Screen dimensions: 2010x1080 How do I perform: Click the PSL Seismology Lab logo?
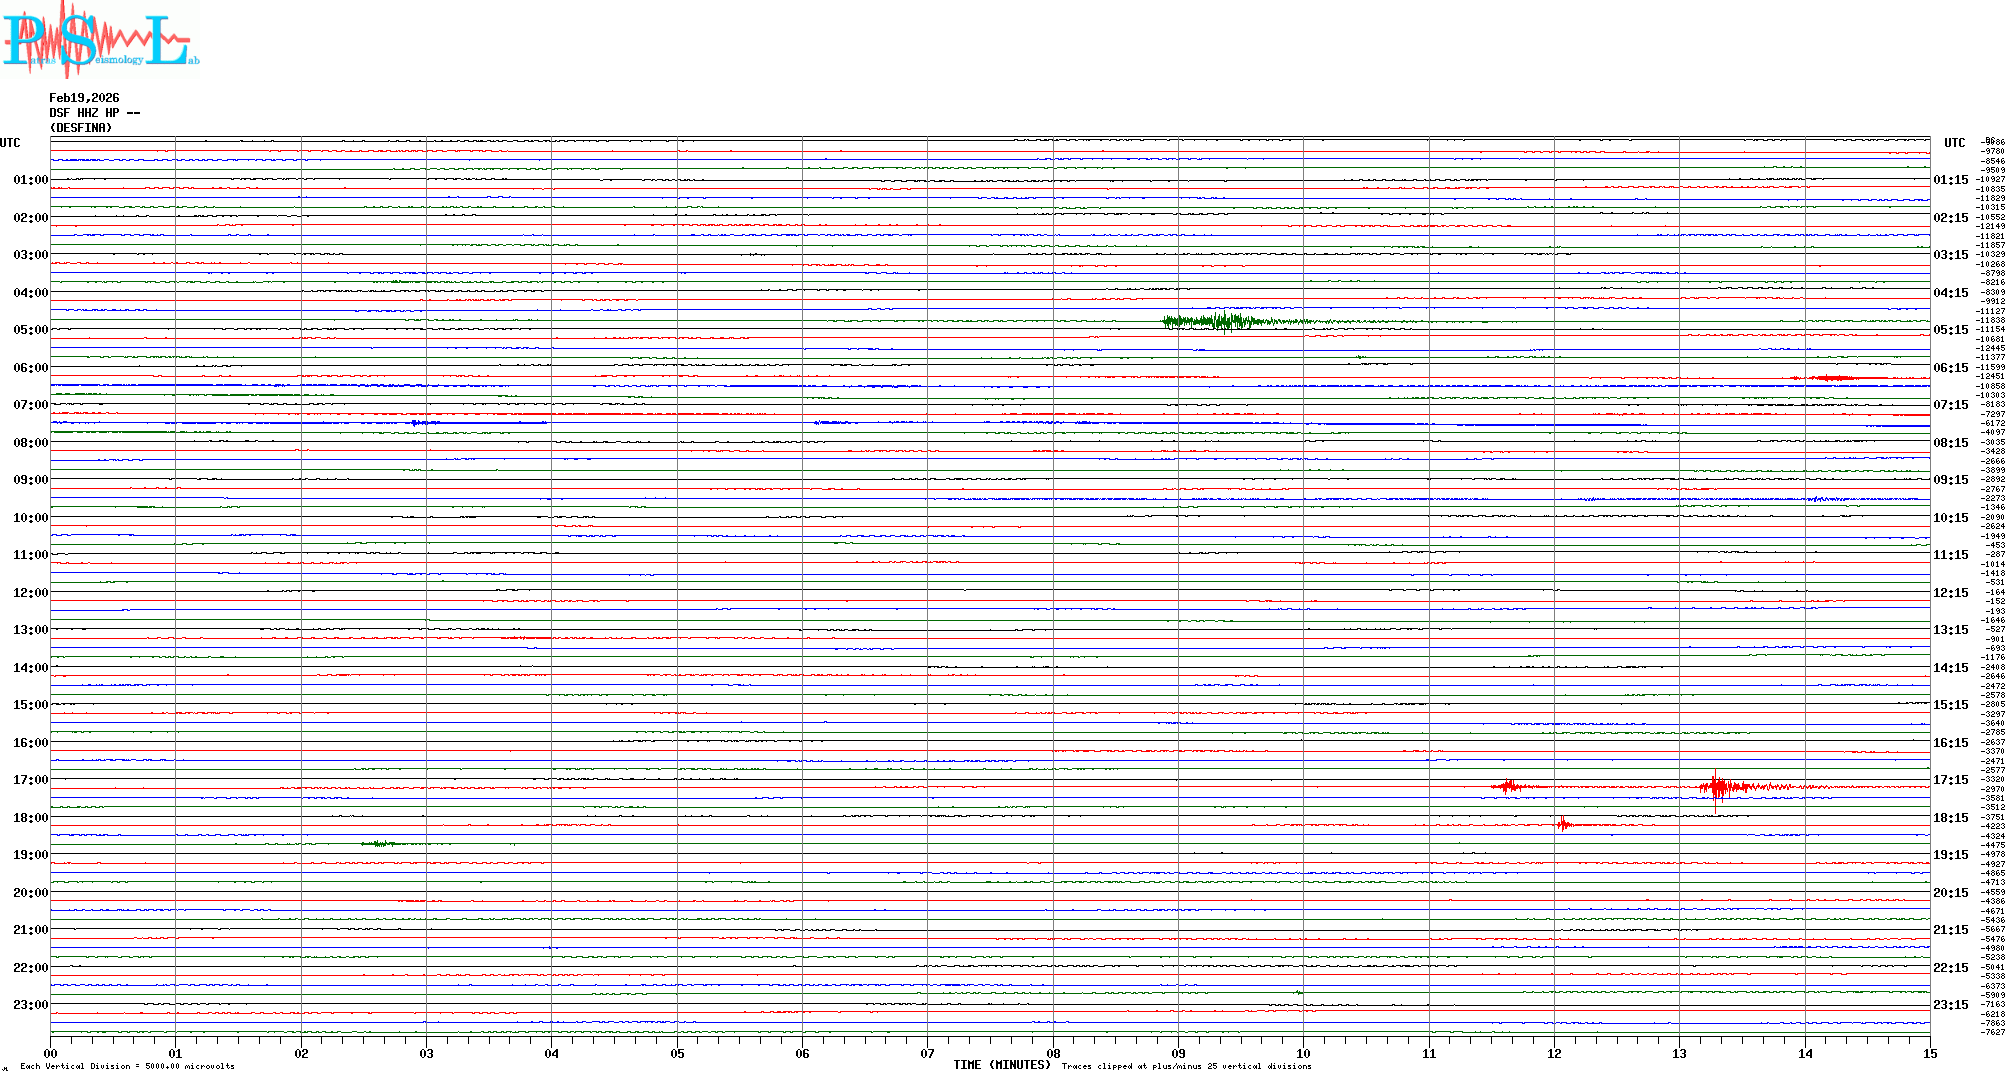point(98,40)
